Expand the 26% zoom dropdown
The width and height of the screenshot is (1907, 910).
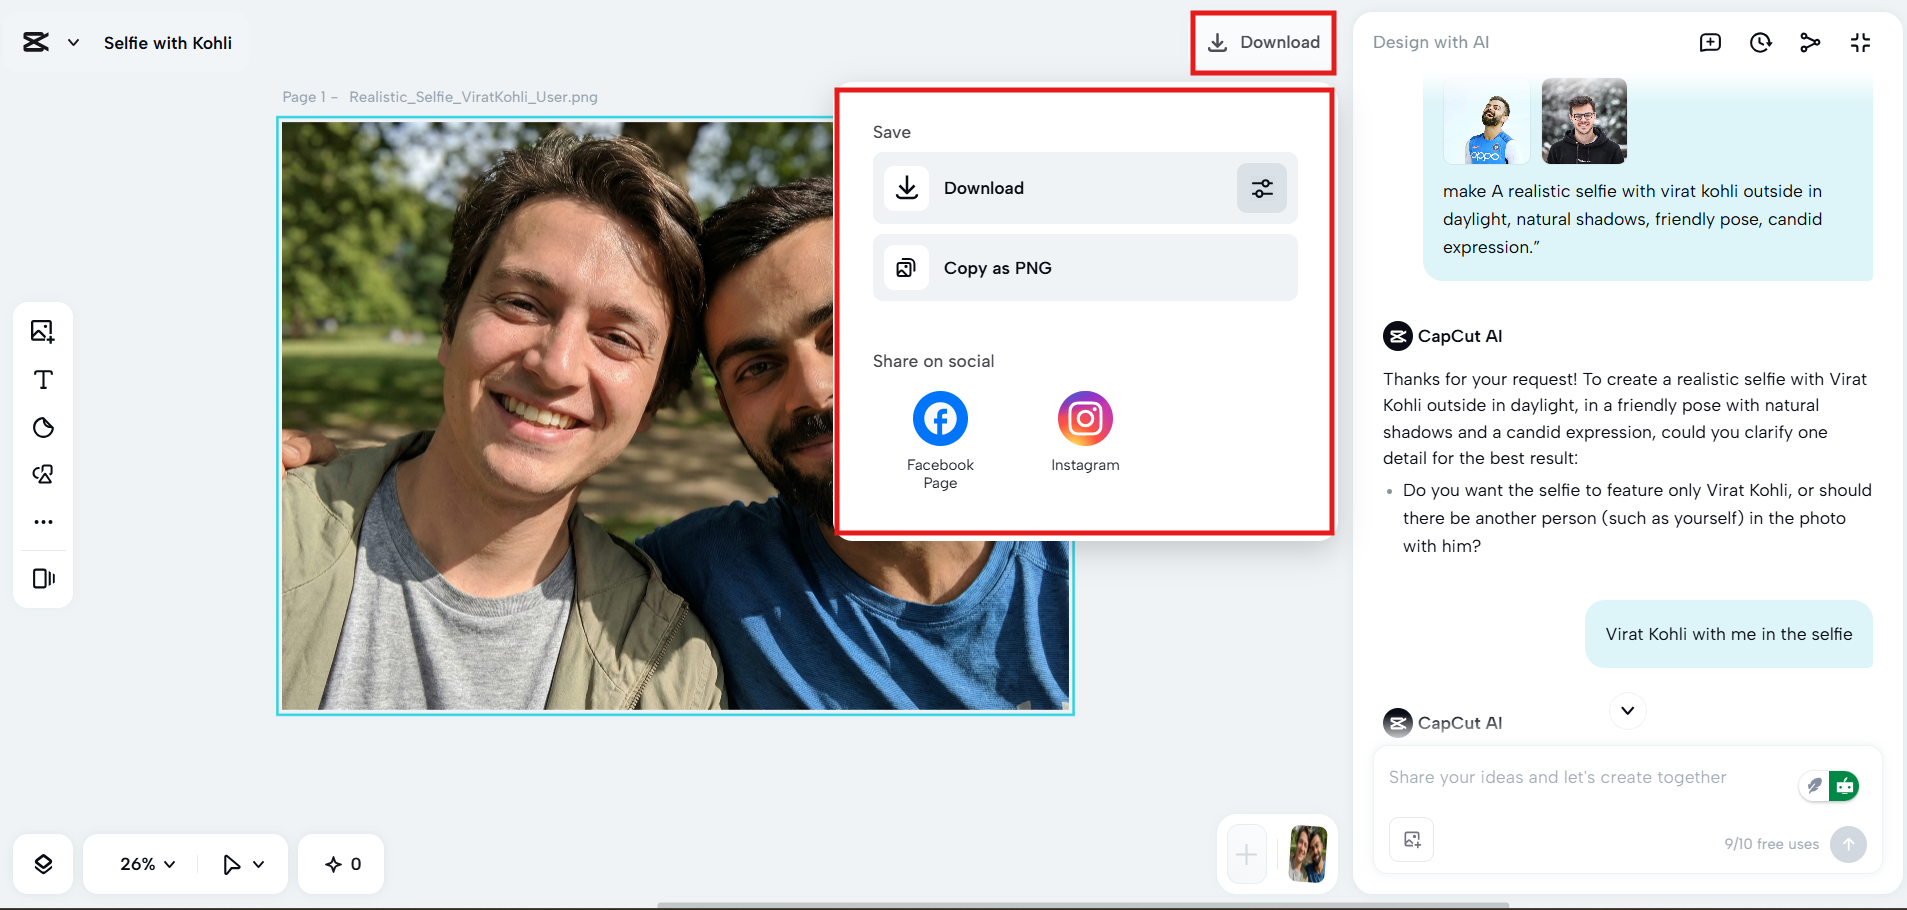[x=147, y=864]
